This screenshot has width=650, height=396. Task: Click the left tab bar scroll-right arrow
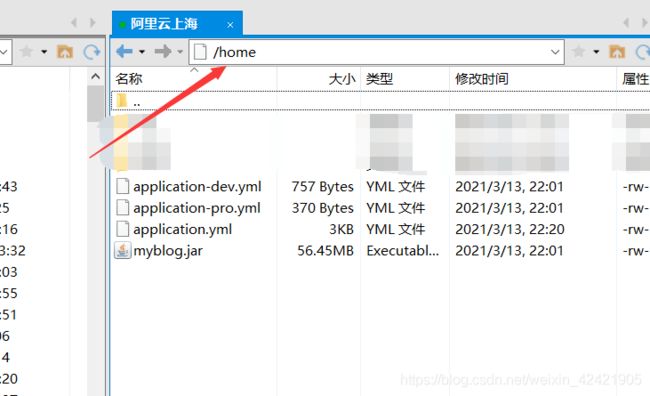pyautogui.click(x=93, y=22)
